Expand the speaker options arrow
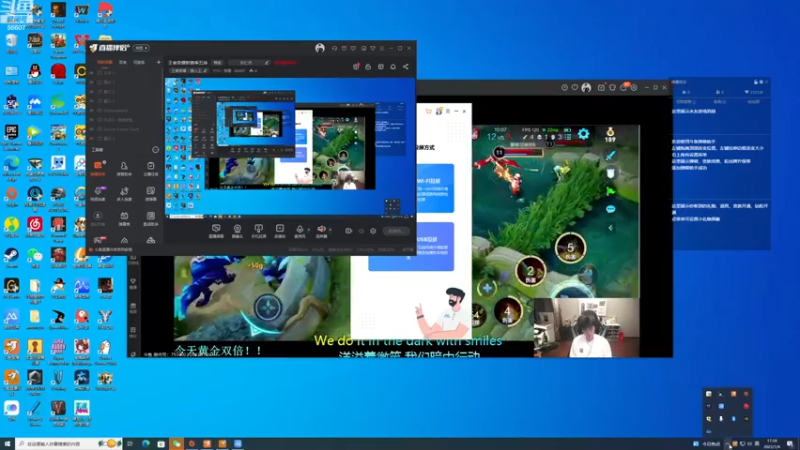The height and width of the screenshot is (450, 800). [x=330, y=230]
